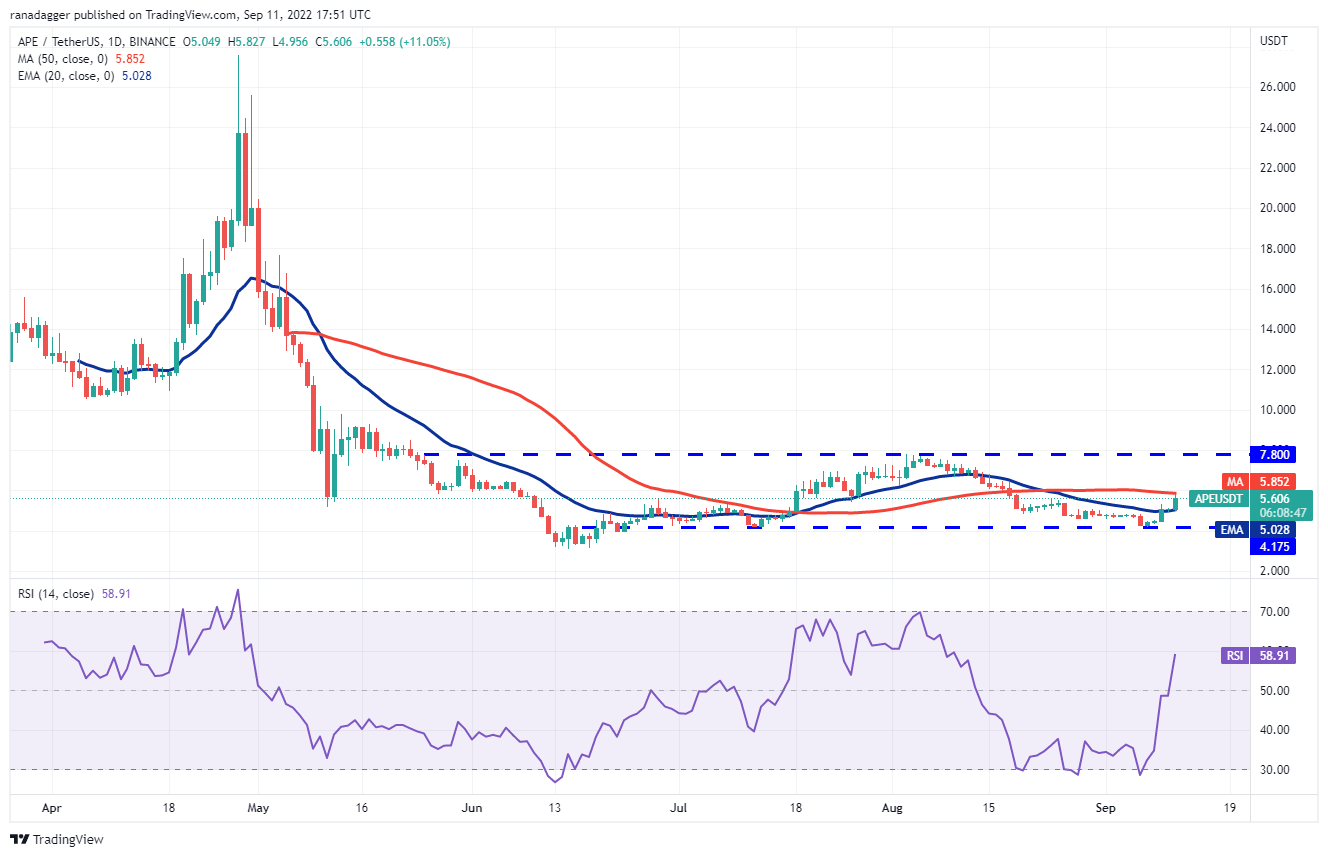Click the TradingView logo in the bottom corner
1328x857 pixels.
[x=57, y=839]
